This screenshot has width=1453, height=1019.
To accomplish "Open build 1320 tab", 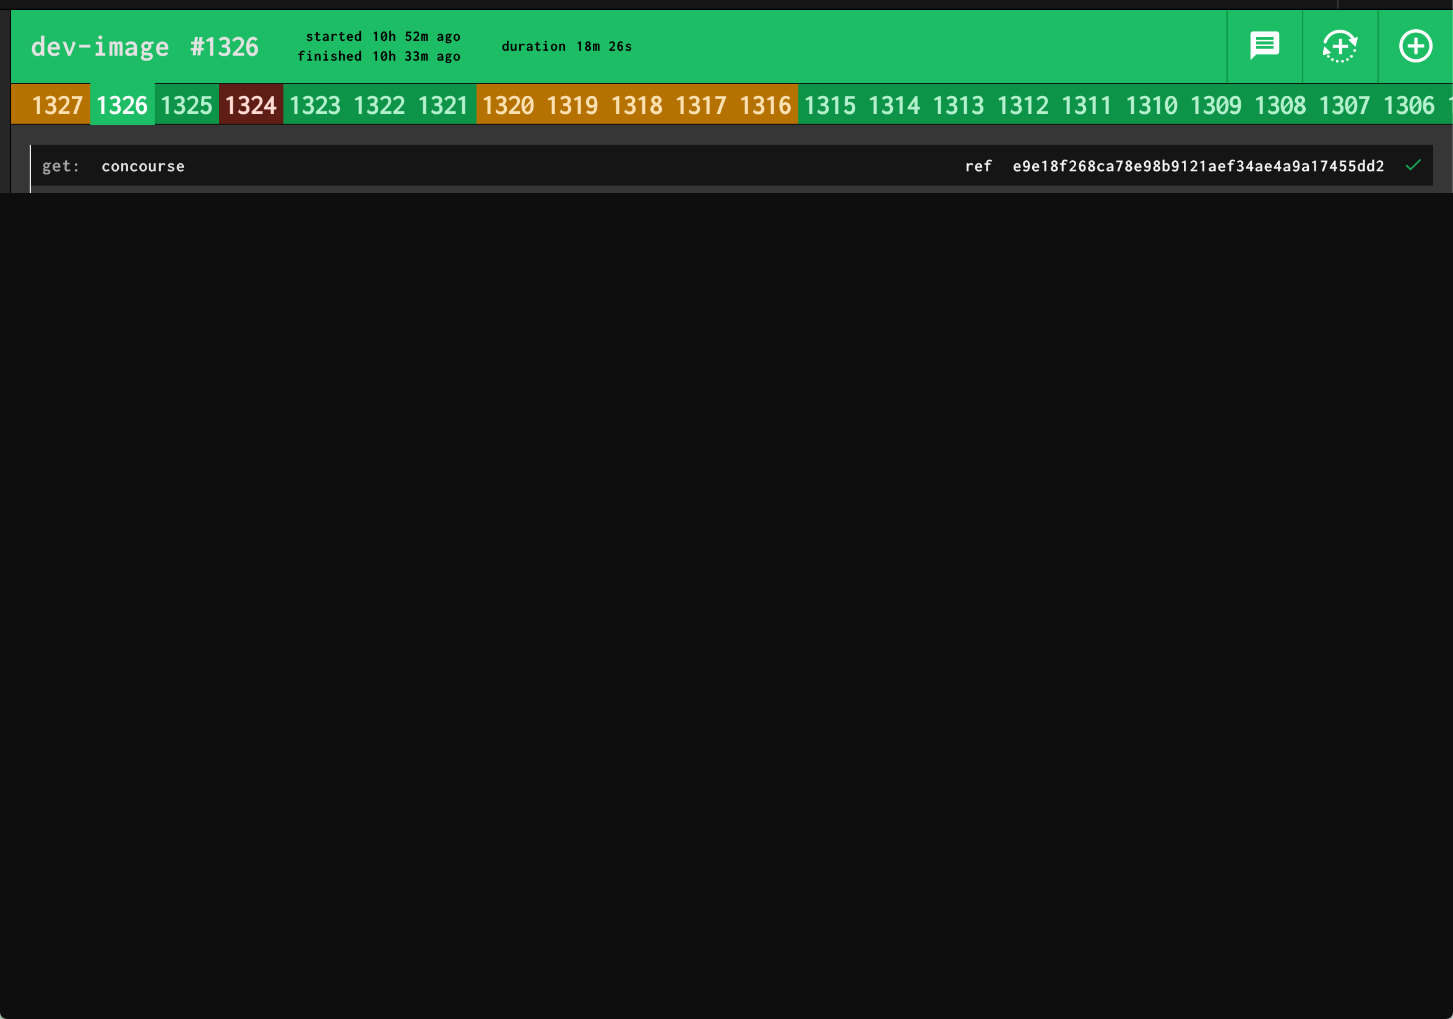I will tap(508, 105).
